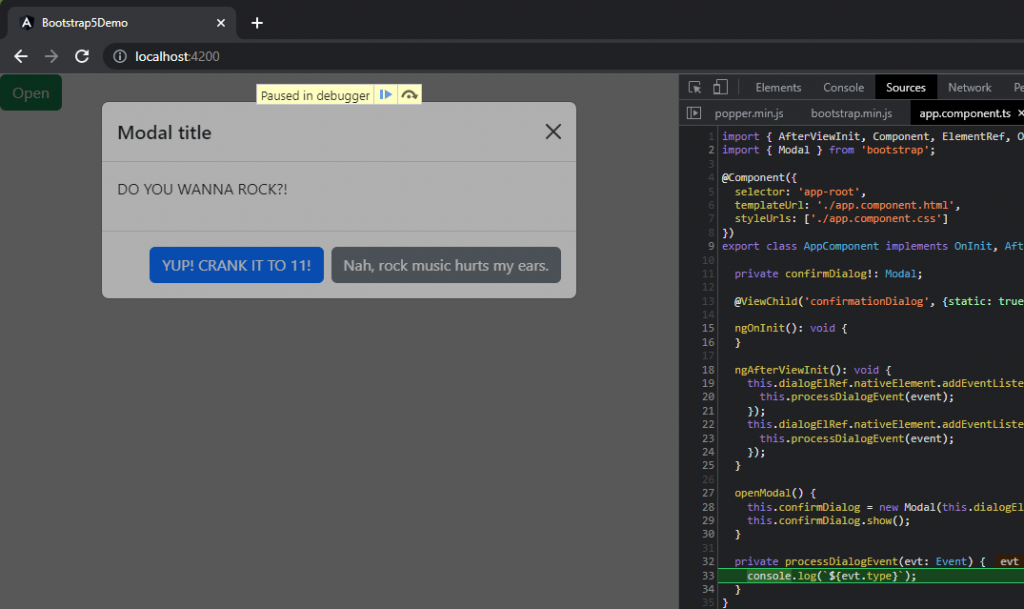This screenshot has height=609, width=1024.
Task: Resume script execution from the paused debugger overlay
Action: 386,95
